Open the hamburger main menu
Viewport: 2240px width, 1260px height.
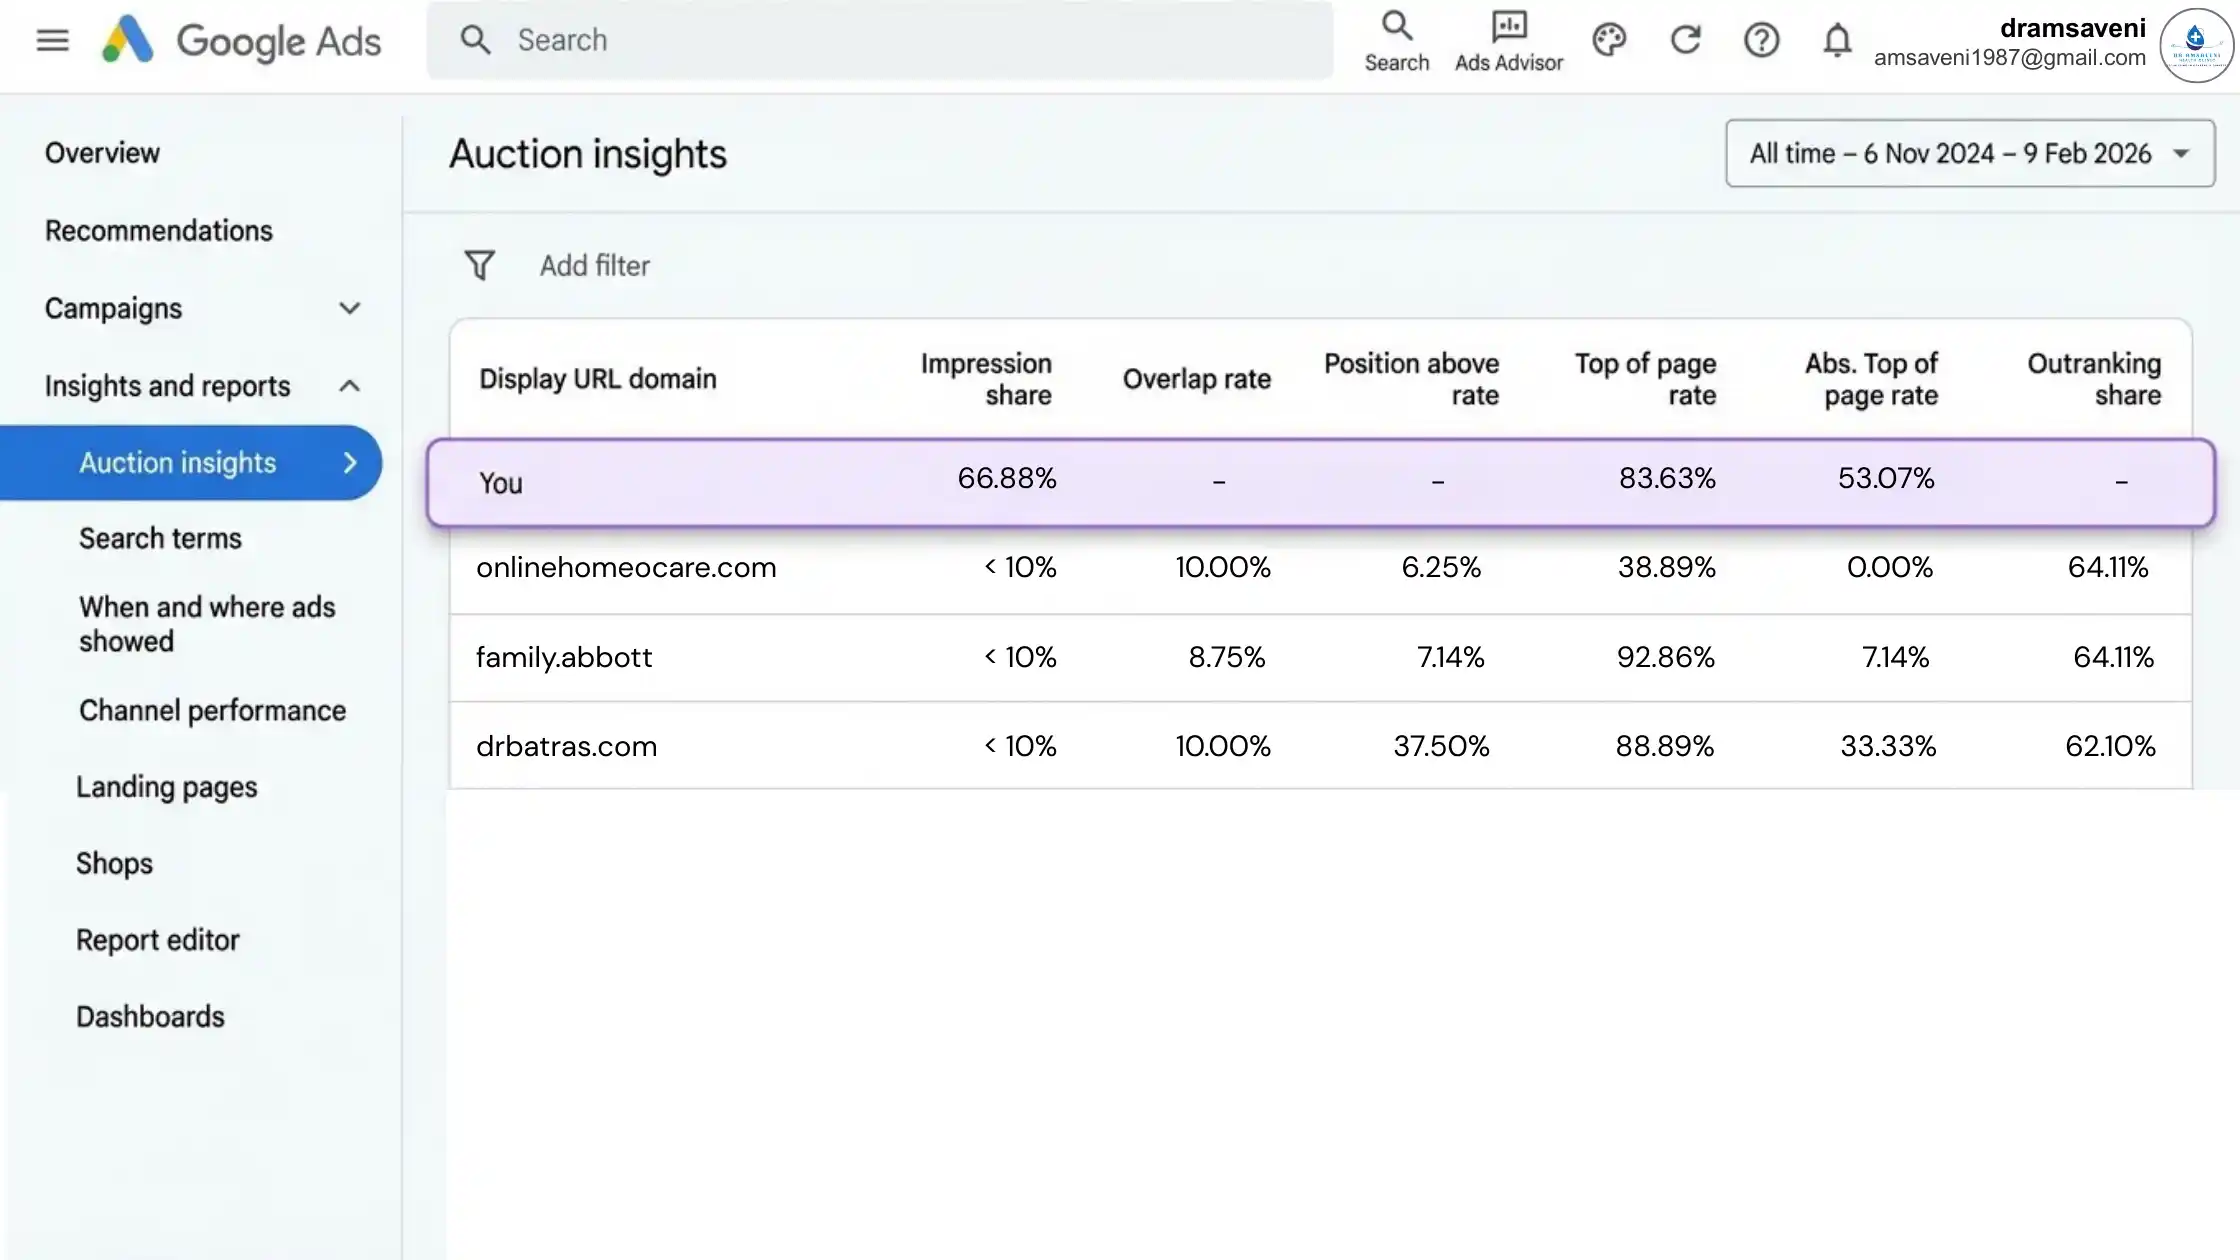[52, 41]
